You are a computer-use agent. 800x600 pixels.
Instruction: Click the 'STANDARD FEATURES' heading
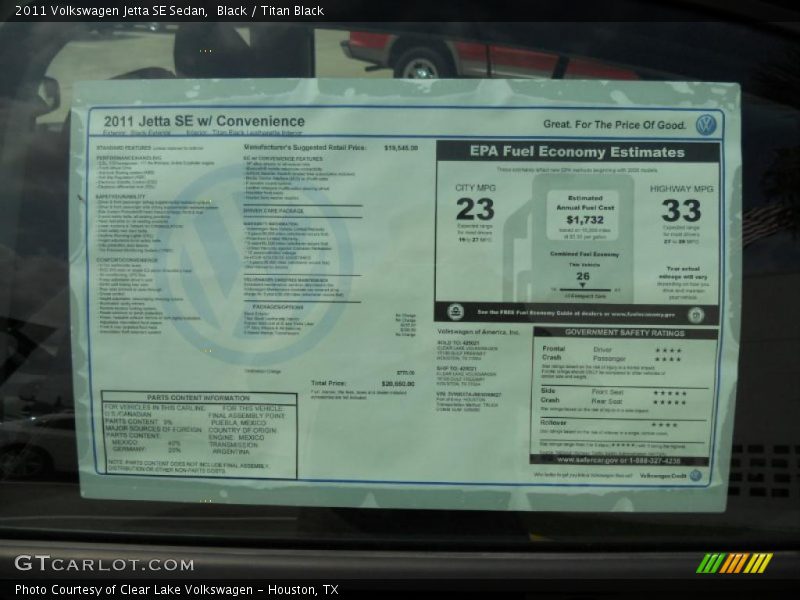point(124,148)
